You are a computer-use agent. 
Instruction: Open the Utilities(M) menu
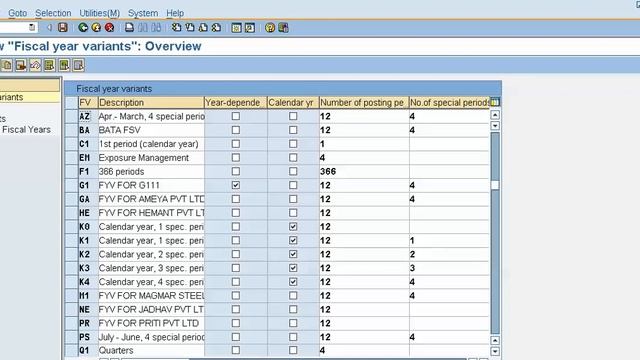pos(100,13)
